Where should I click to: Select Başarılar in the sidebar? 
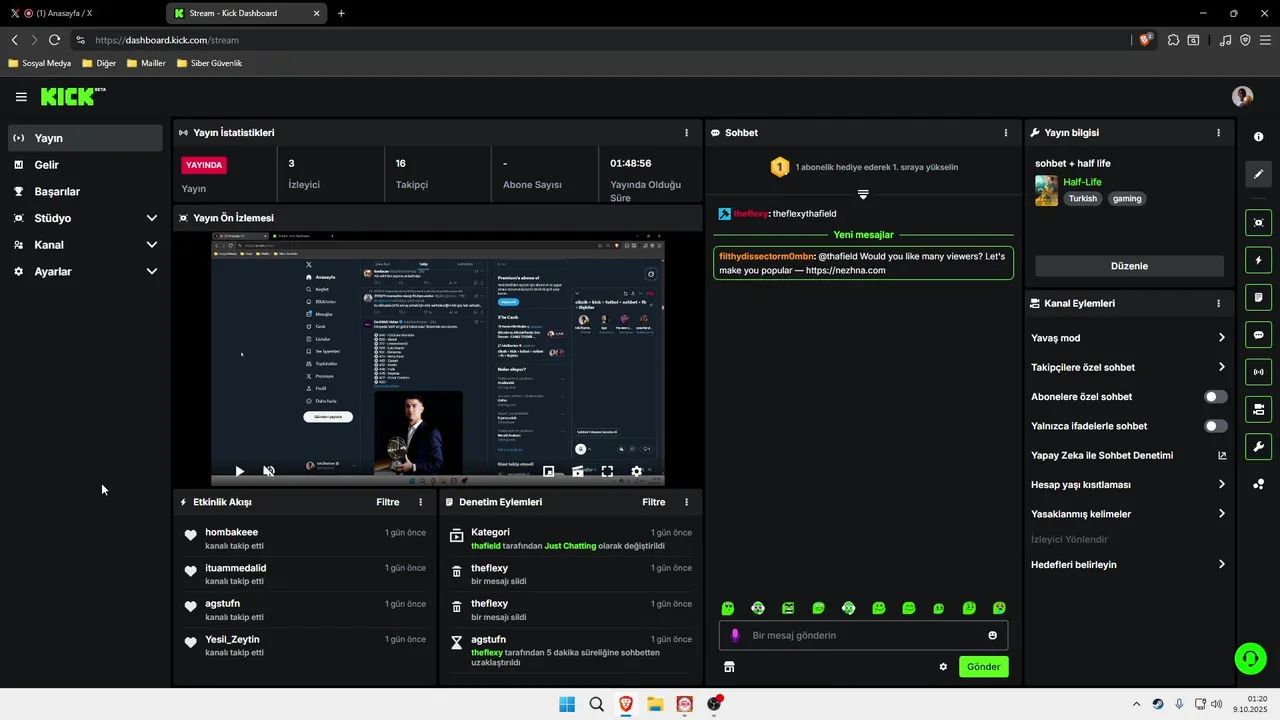point(84,191)
